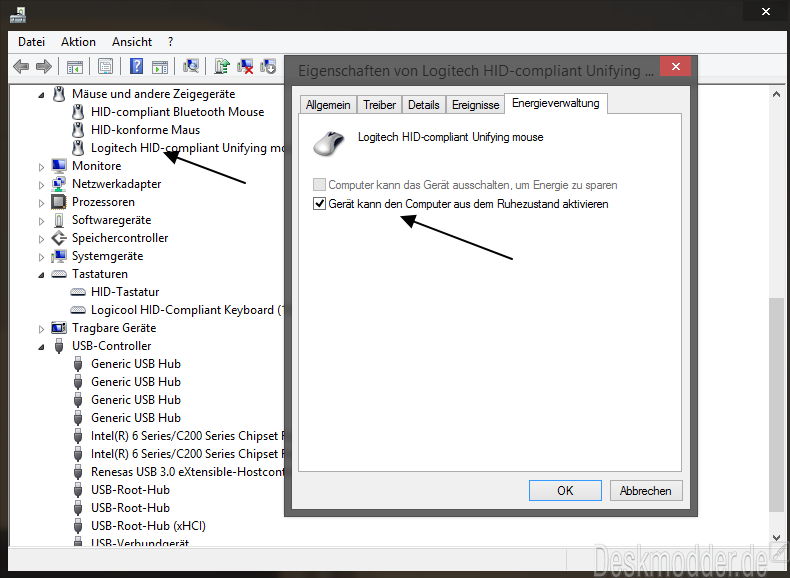Image resolution: width=790 pixels, height=578 pixels.
Task: Select 'HID-Tastatur' in the tree
Action: [125, 292]
